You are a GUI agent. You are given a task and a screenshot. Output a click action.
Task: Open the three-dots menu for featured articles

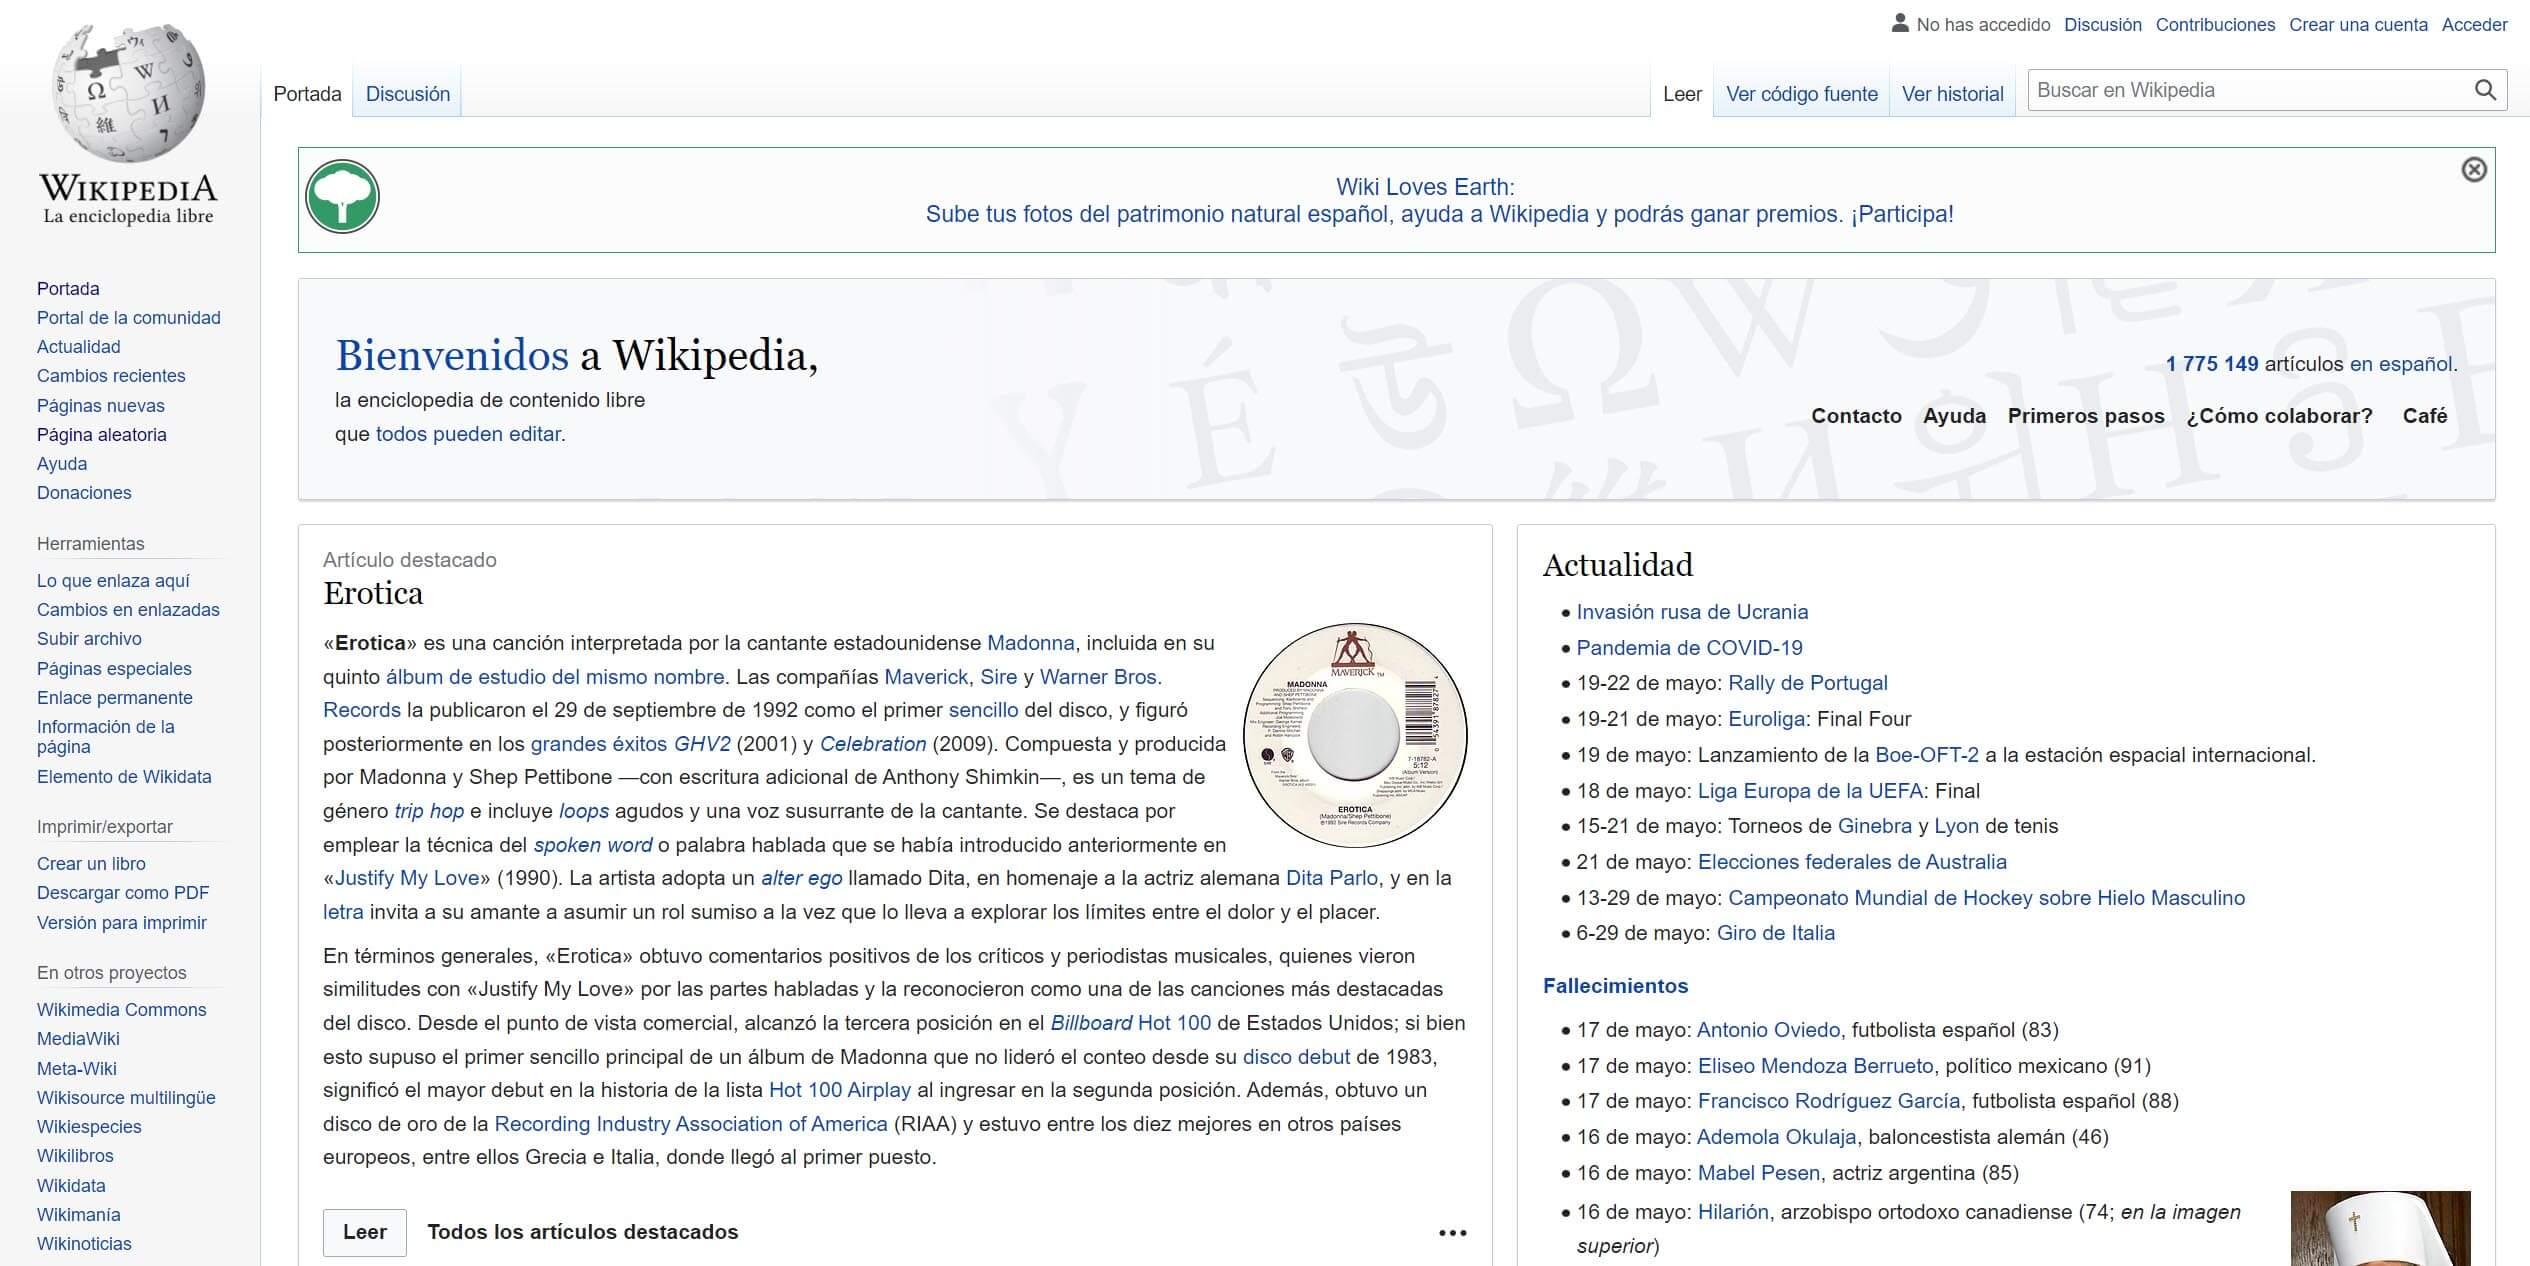tap(1452, 1233)
